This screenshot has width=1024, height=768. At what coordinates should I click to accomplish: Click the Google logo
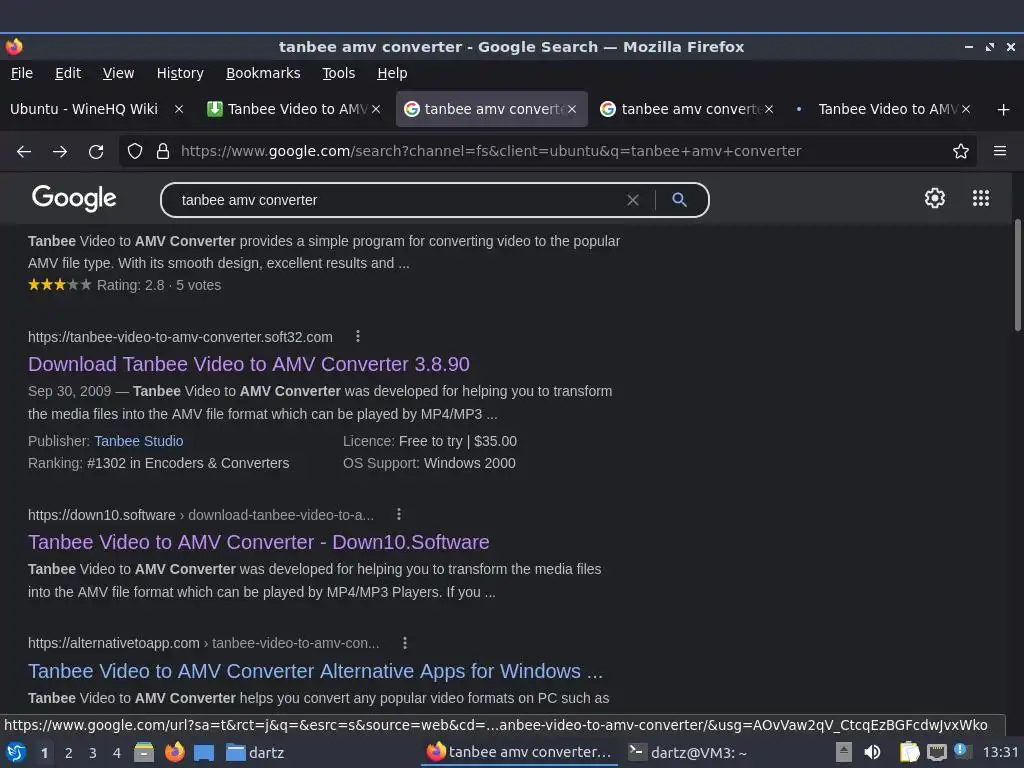point(74,198)
